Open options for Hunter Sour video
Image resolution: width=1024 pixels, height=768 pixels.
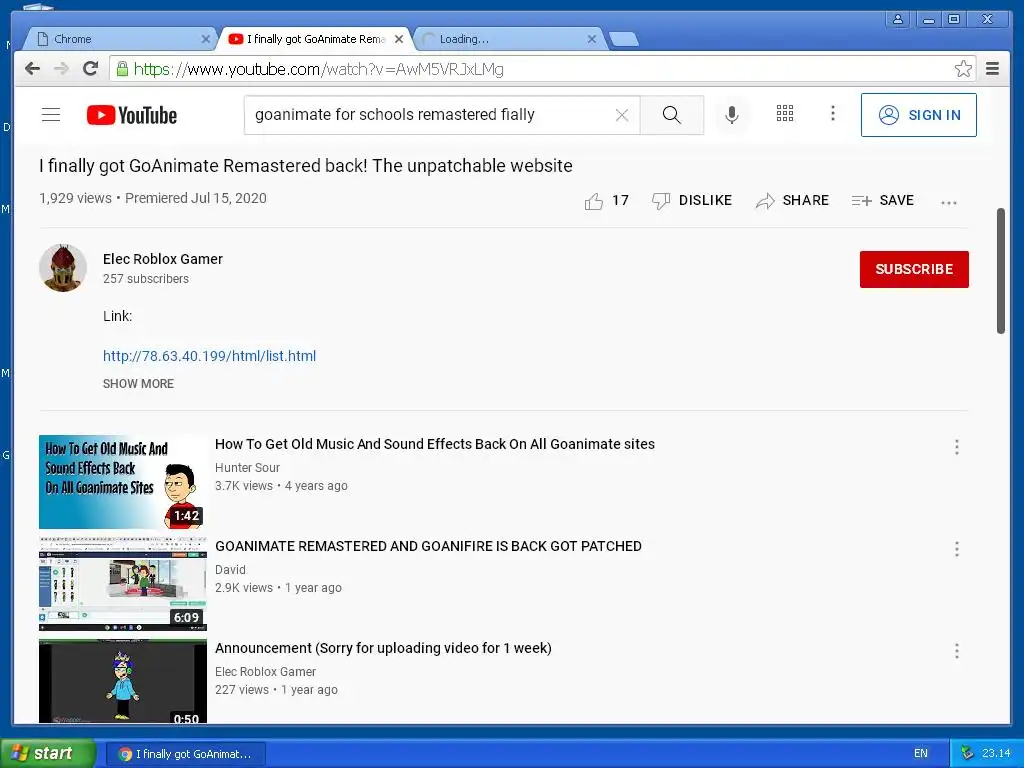click(957, 447)
